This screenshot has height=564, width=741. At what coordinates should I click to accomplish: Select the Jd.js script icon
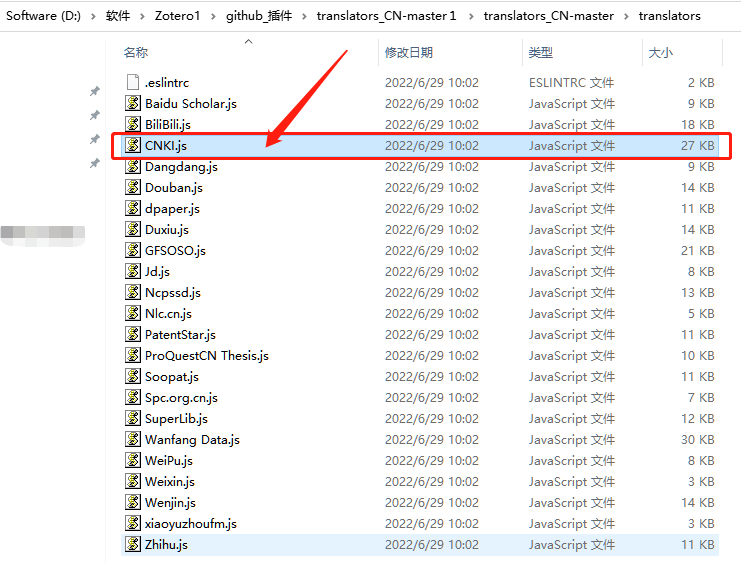click(133, 271)
